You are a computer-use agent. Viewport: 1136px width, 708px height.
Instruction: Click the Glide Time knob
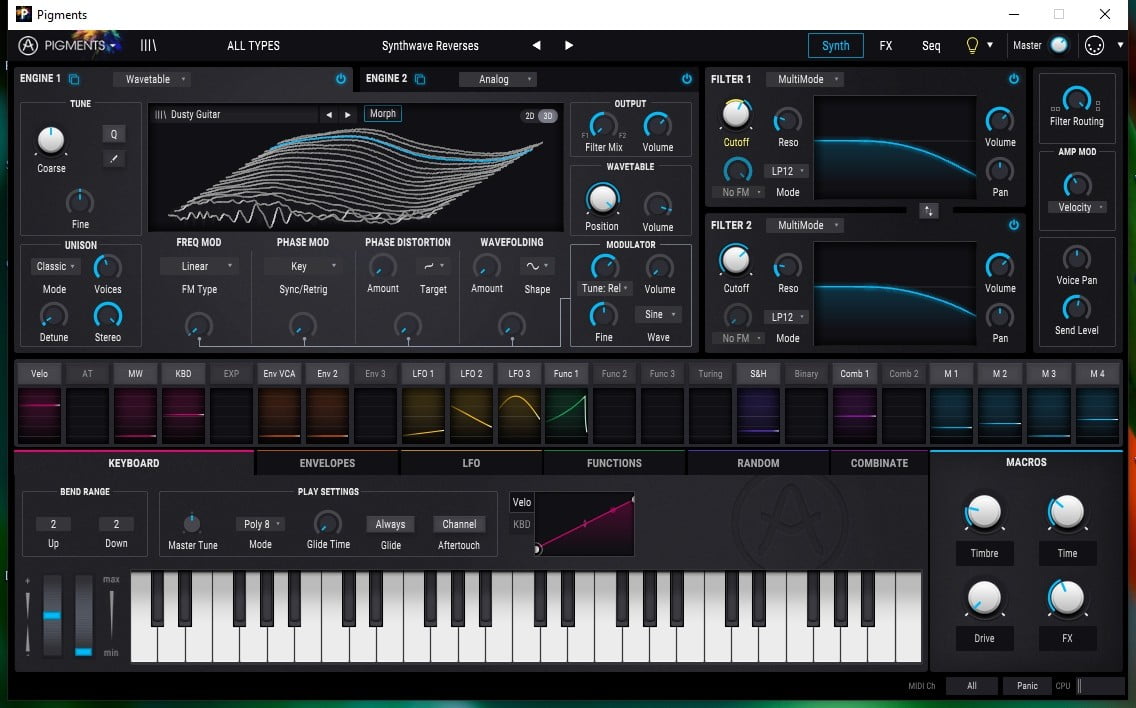(x=327, y=523)
